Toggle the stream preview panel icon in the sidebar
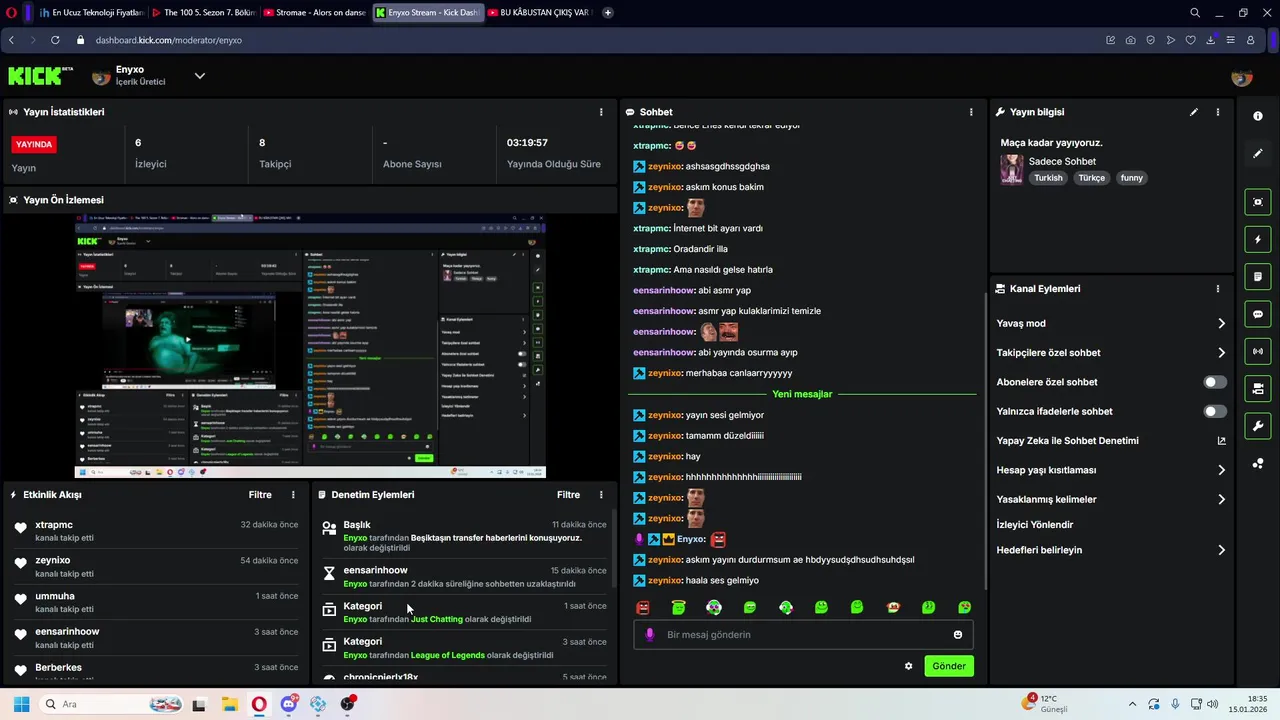Screen dimensions: 1280x720 click(x=1257, y=202)
